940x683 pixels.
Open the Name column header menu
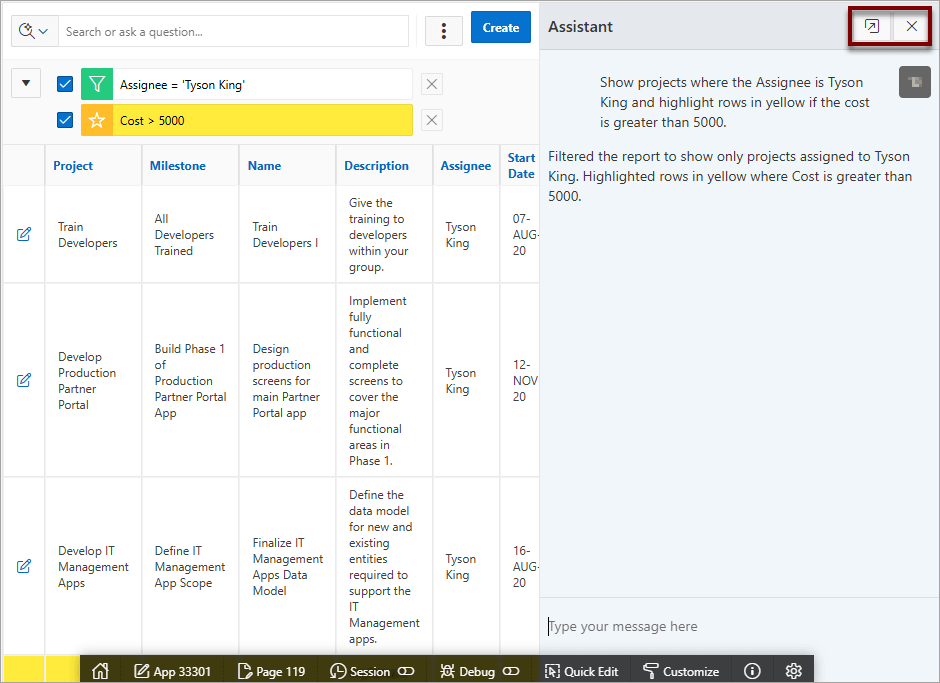[x=264, y=166]
